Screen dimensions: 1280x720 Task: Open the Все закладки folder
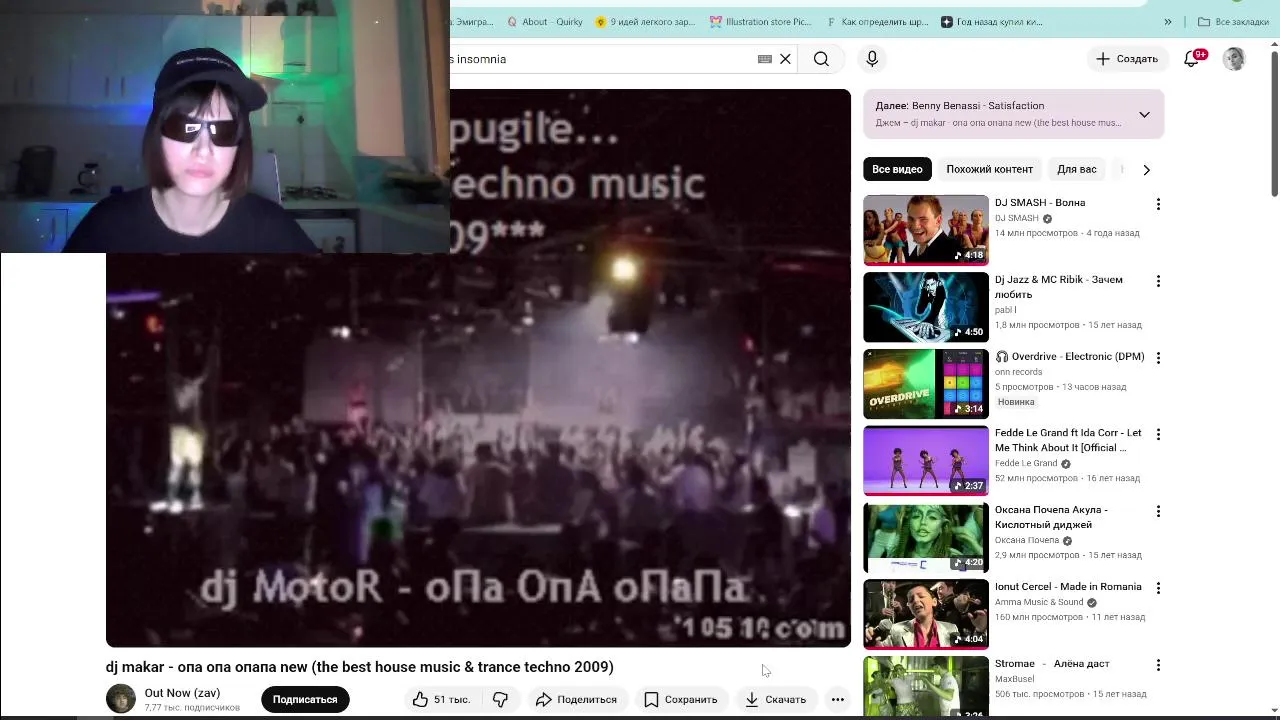coord(1233,22)
